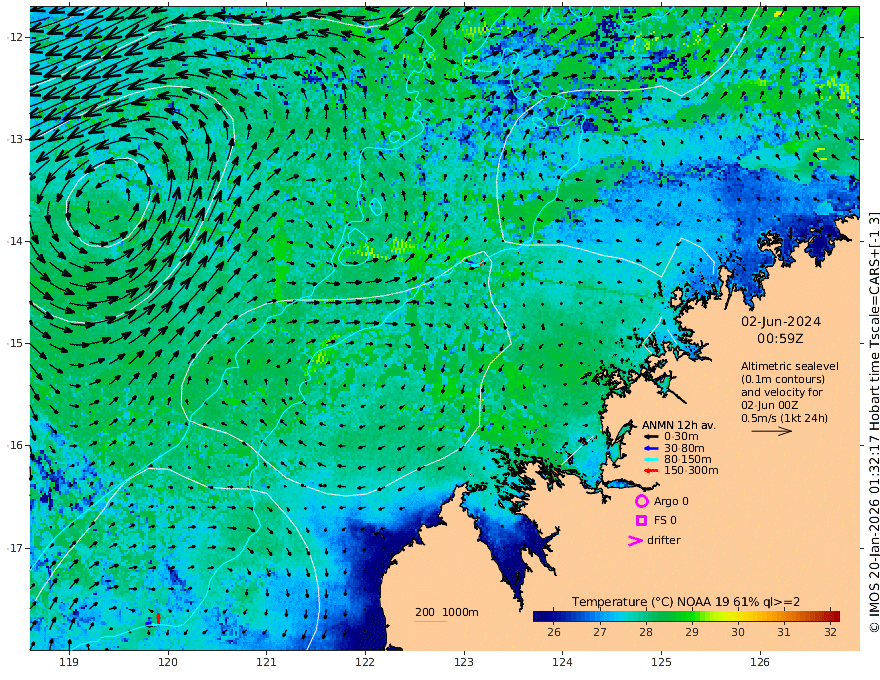Click the longitude label 122
The height and width of the screenshot is (680, 880).
click(365, 663)
